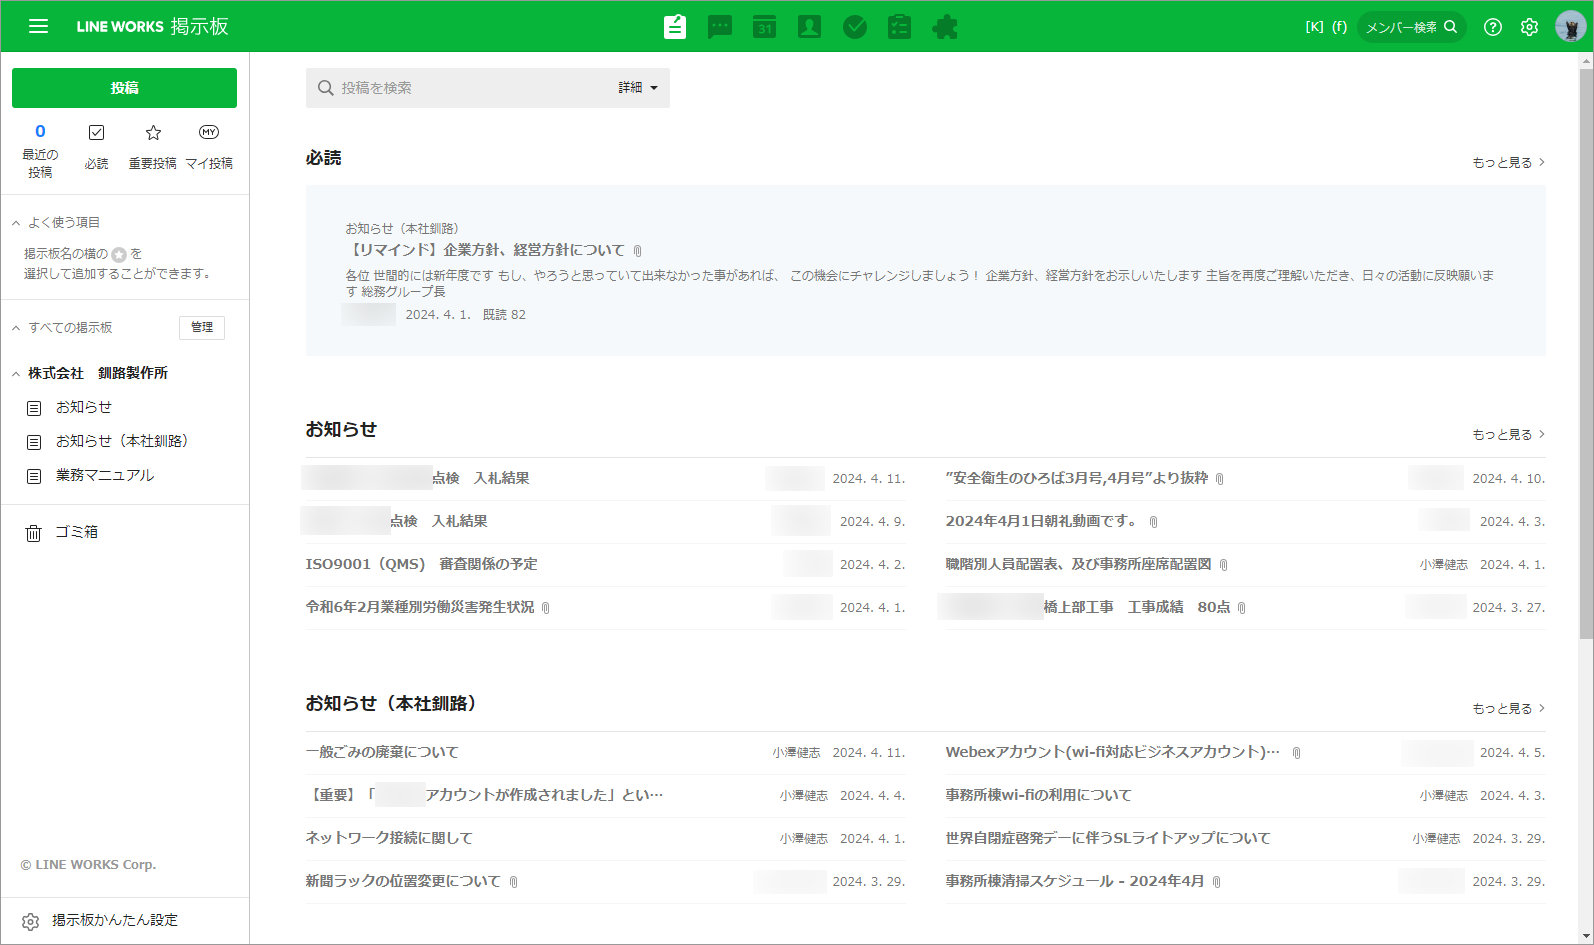Open the ゴミ箱 trash folder
The image size is (1594, 945).
coord(76,533)
